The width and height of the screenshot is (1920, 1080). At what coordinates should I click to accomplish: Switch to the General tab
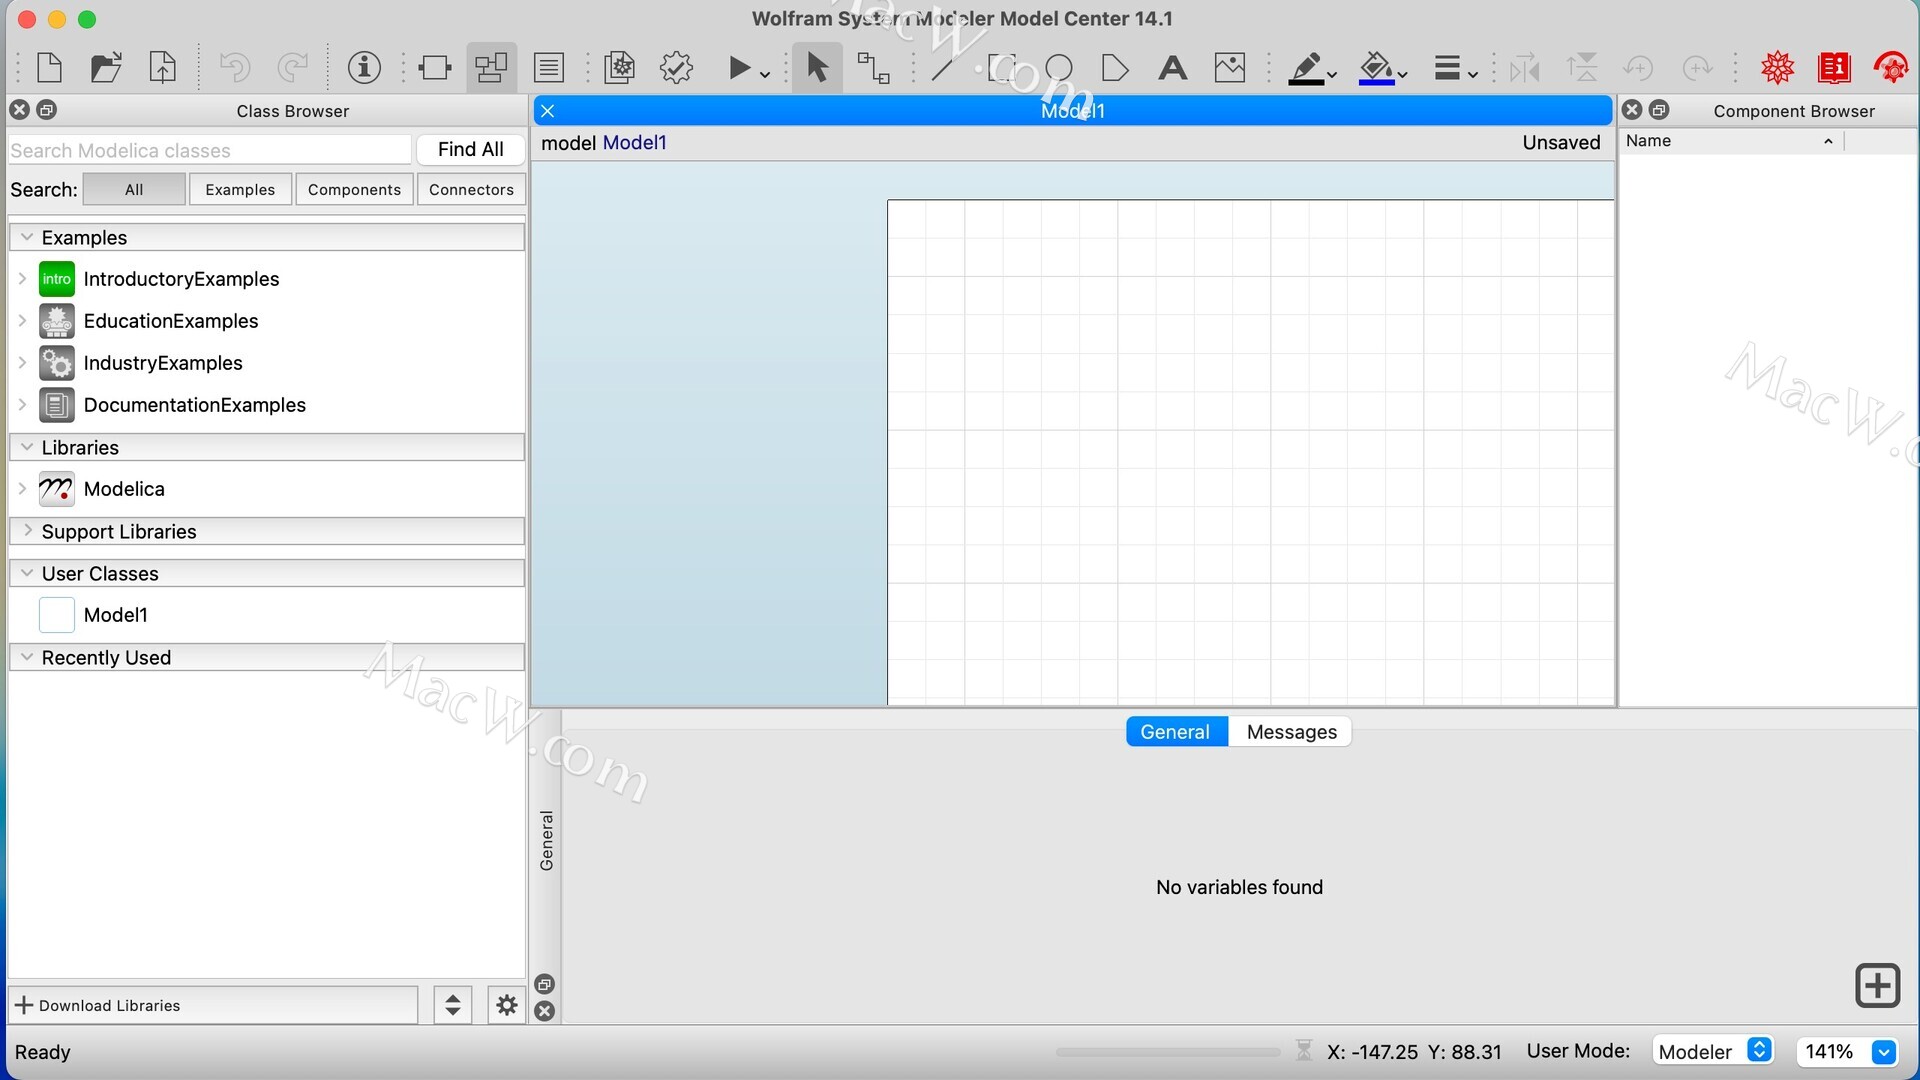[1176, 732]
